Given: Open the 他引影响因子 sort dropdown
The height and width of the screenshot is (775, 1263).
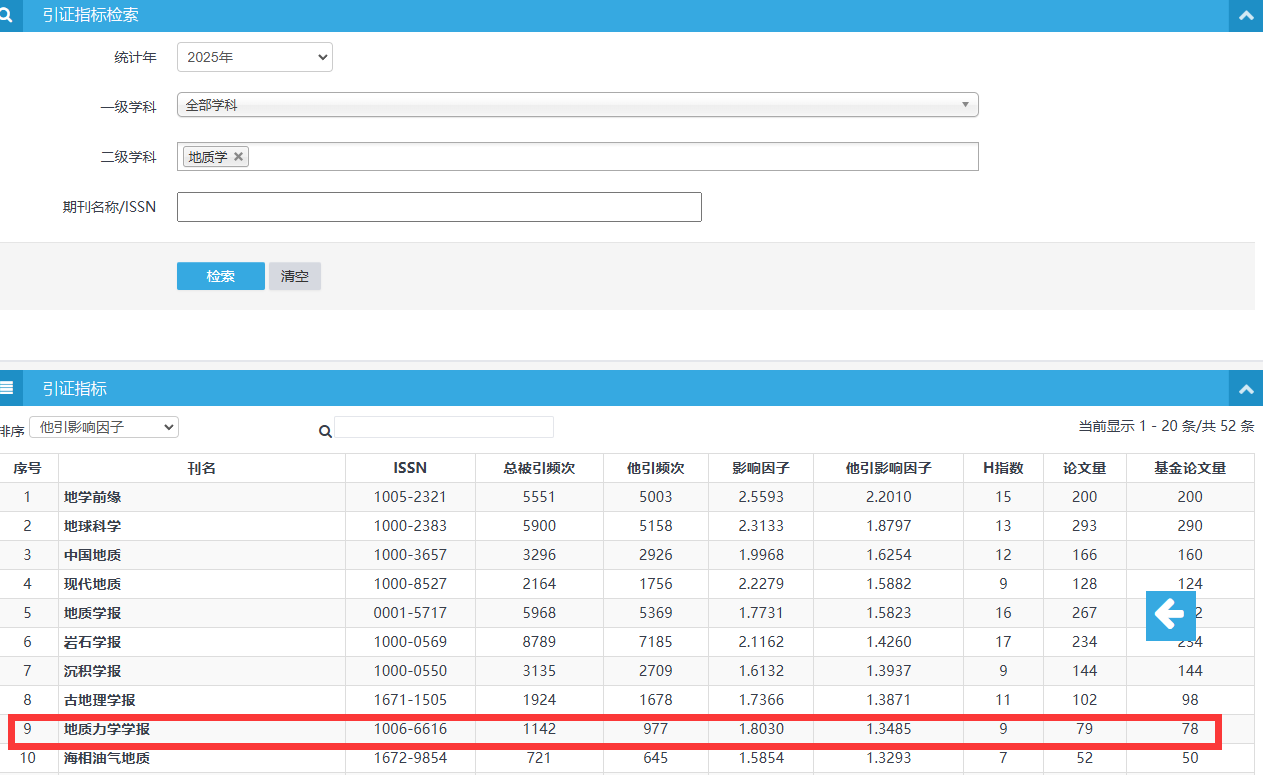Looking at the screenshot, I should point(104,427).
